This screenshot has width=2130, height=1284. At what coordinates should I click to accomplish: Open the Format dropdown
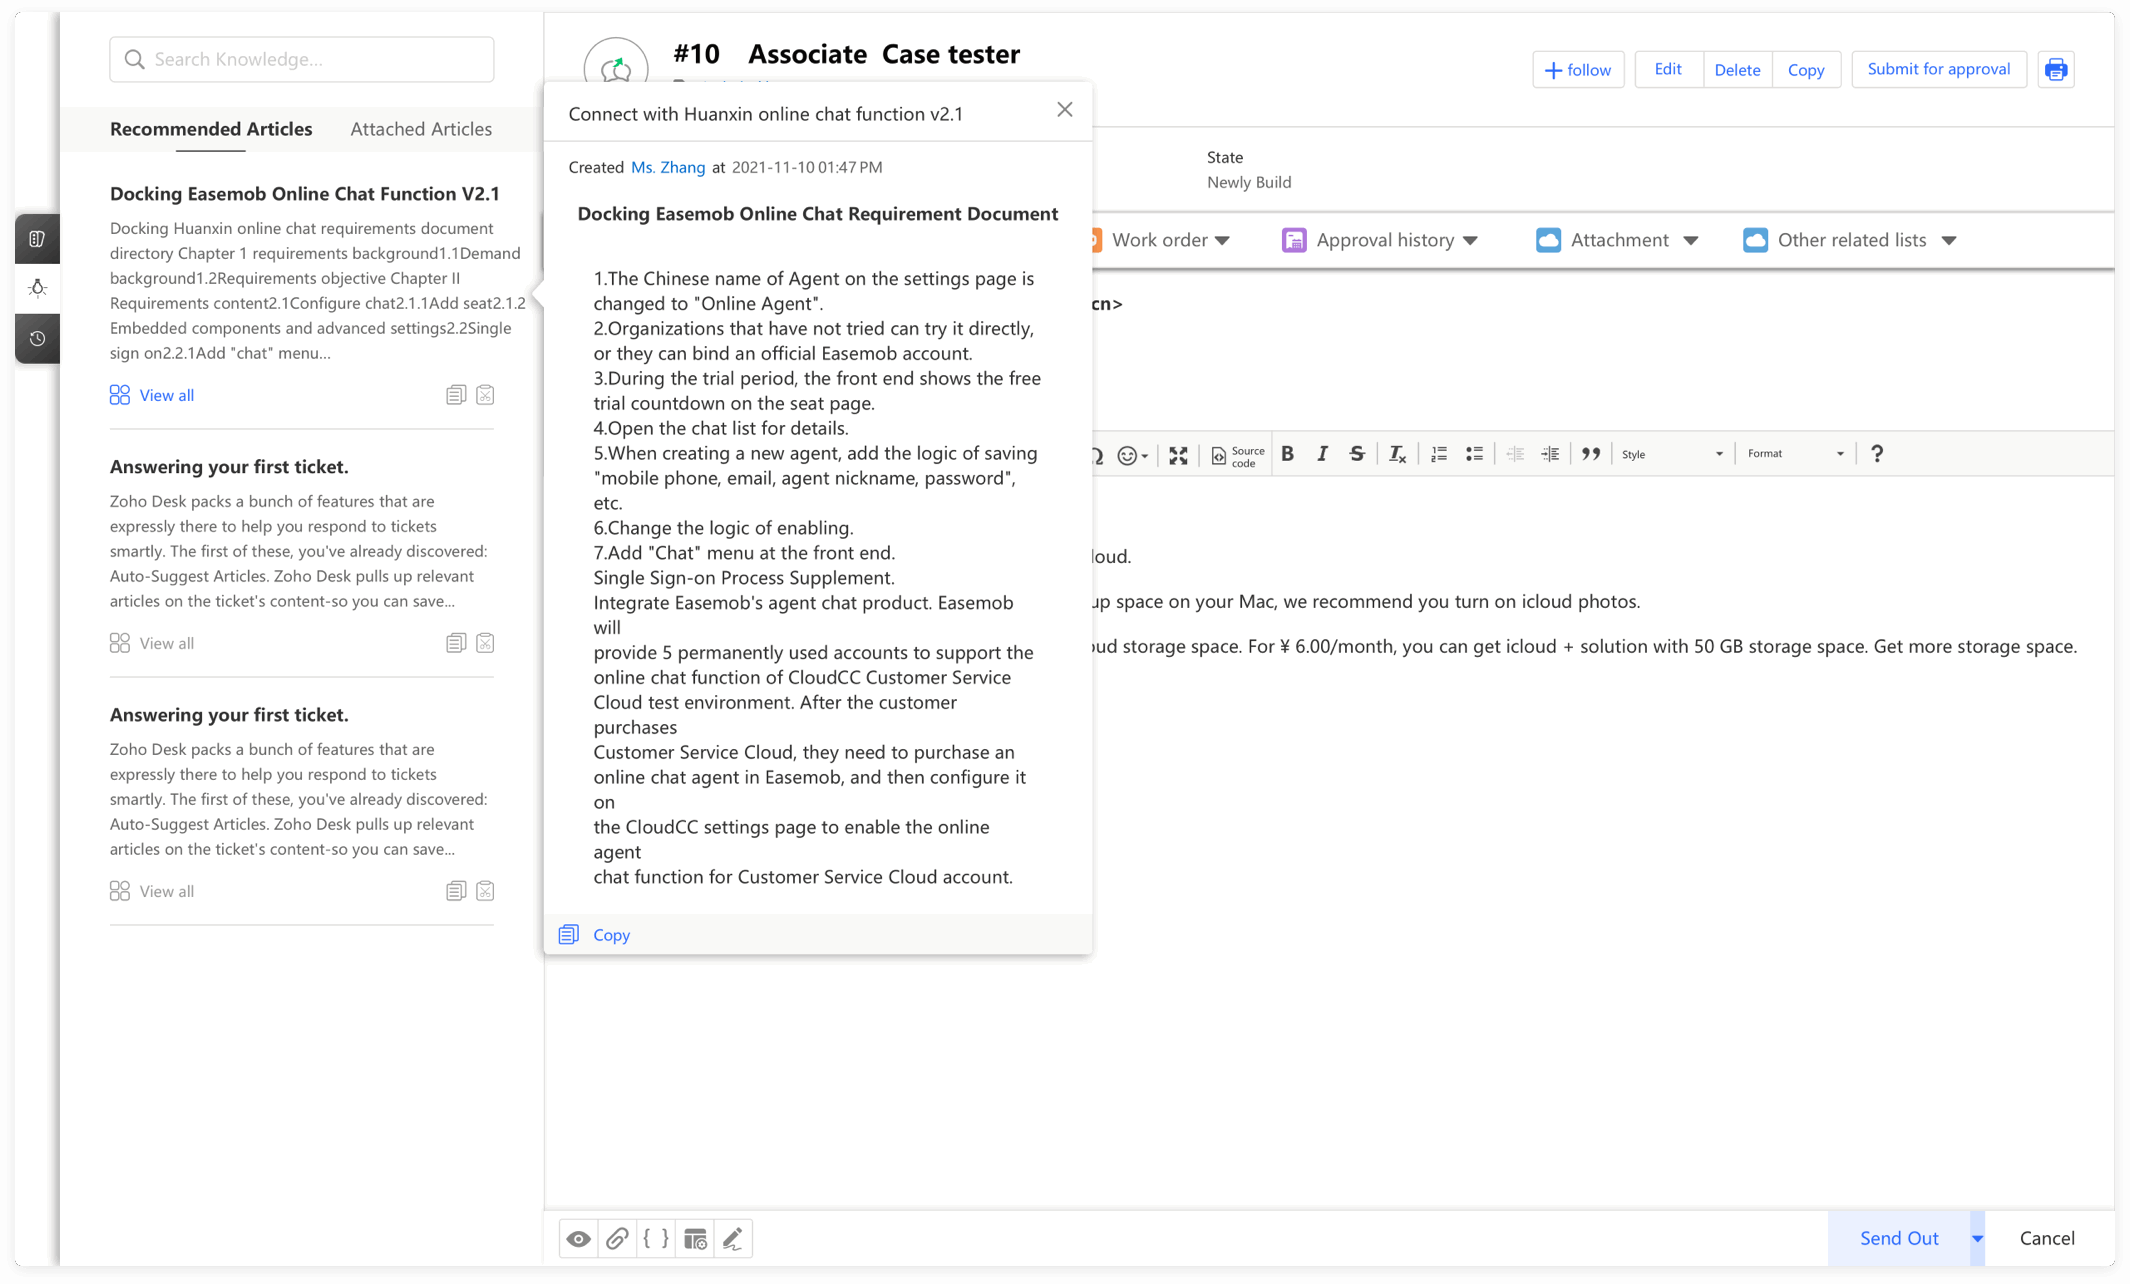[x=1795, y=454]
